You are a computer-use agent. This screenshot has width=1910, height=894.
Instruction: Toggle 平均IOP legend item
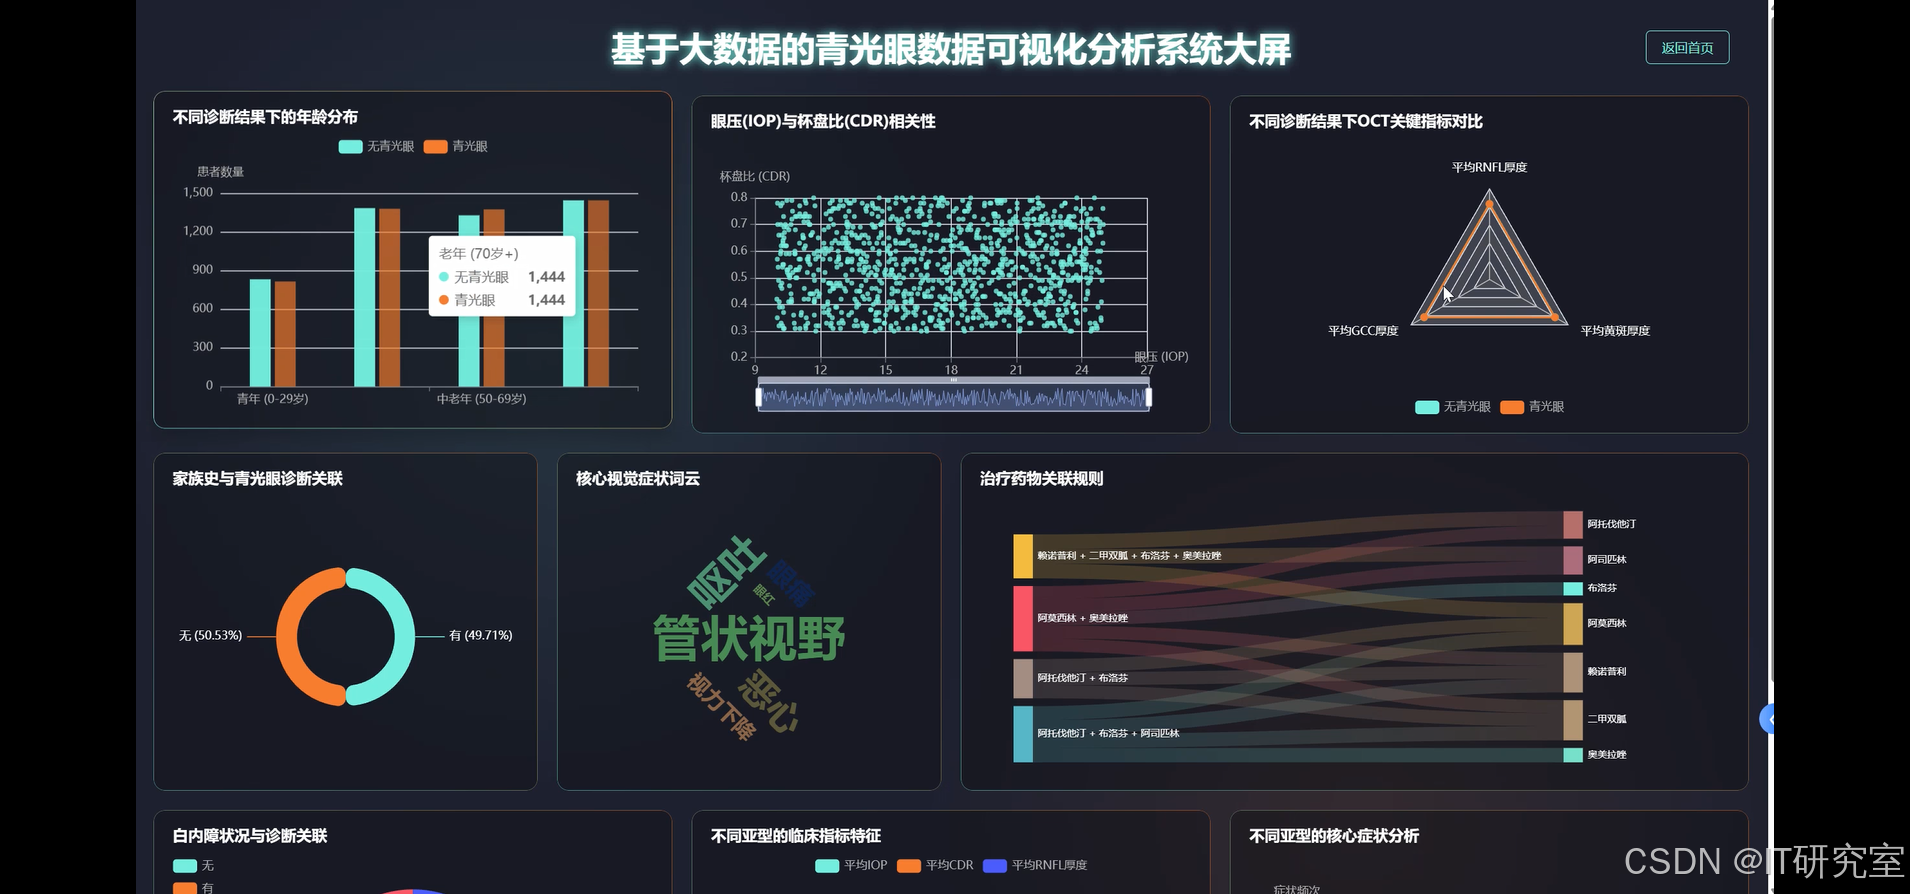pyautogui.click(x=851, y=865)
